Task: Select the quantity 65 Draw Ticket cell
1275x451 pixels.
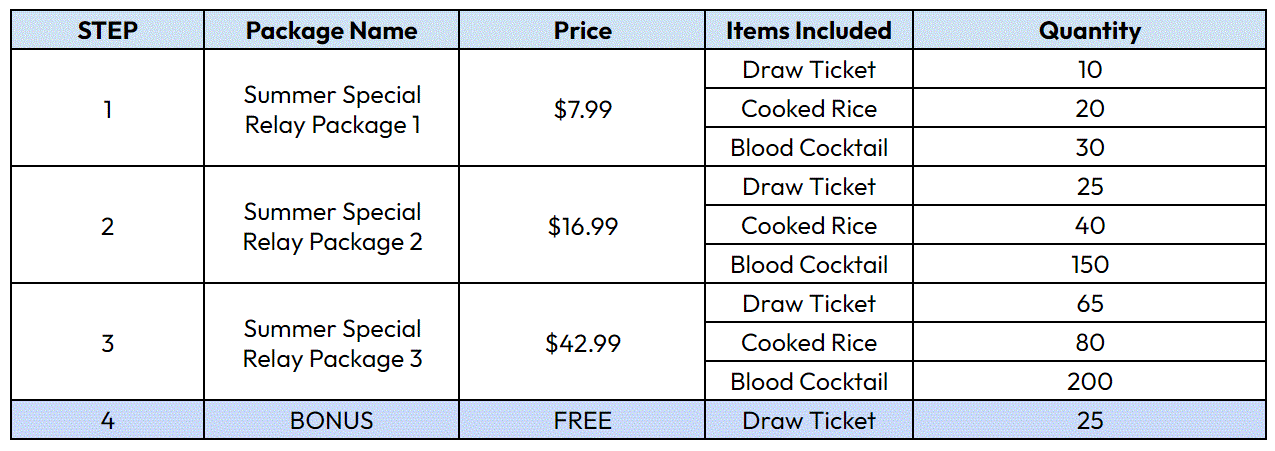Action: [1090, 304]
